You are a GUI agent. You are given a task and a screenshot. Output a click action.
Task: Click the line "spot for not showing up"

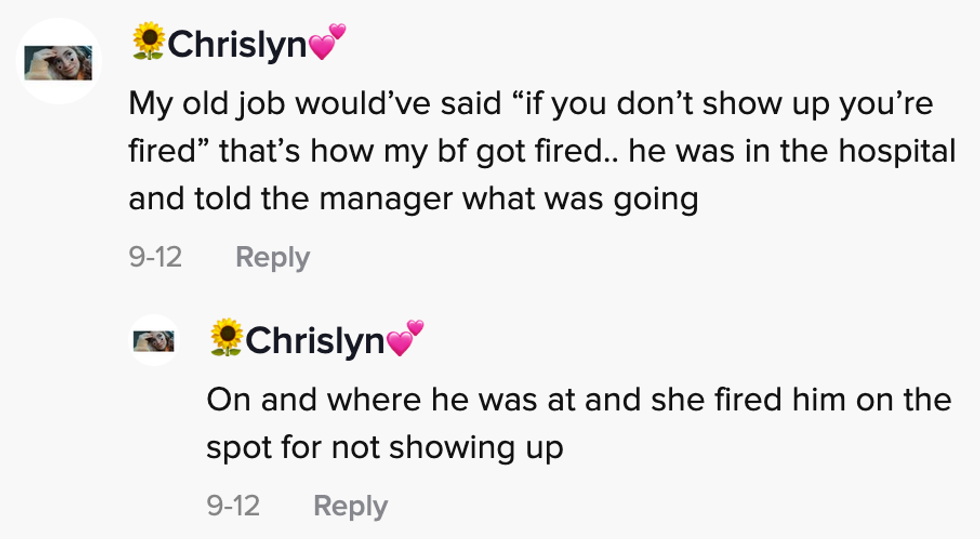coord(385,449)
